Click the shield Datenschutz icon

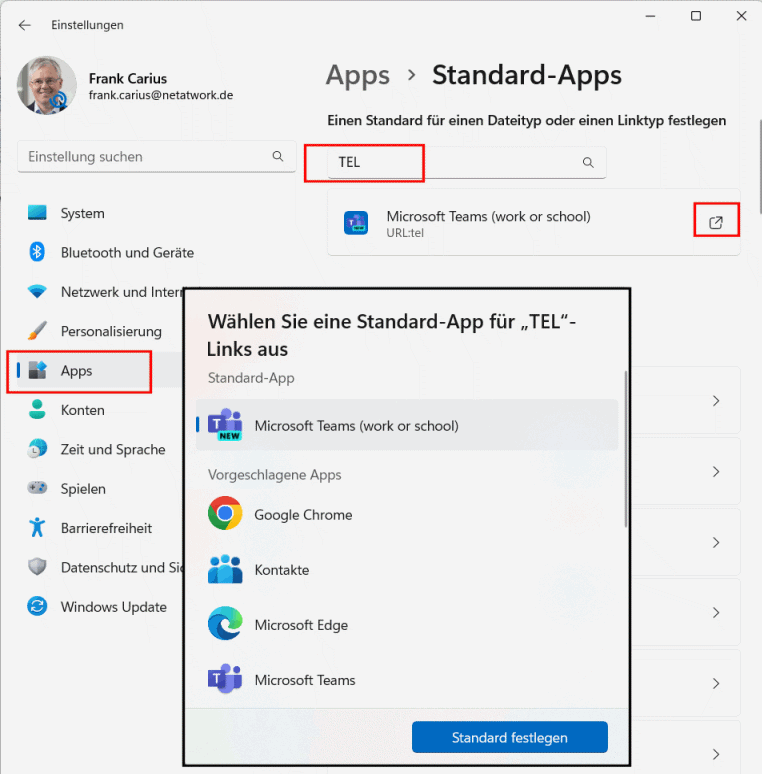37,567
